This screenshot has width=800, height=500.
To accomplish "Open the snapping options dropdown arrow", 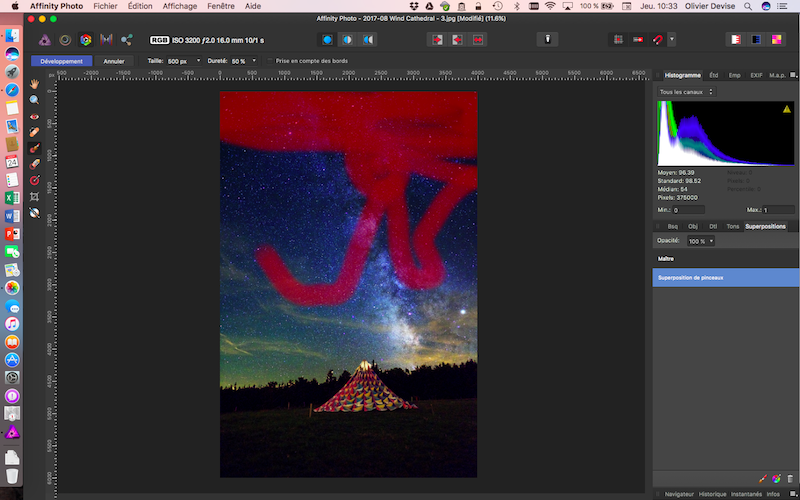I will pos(672,40).
